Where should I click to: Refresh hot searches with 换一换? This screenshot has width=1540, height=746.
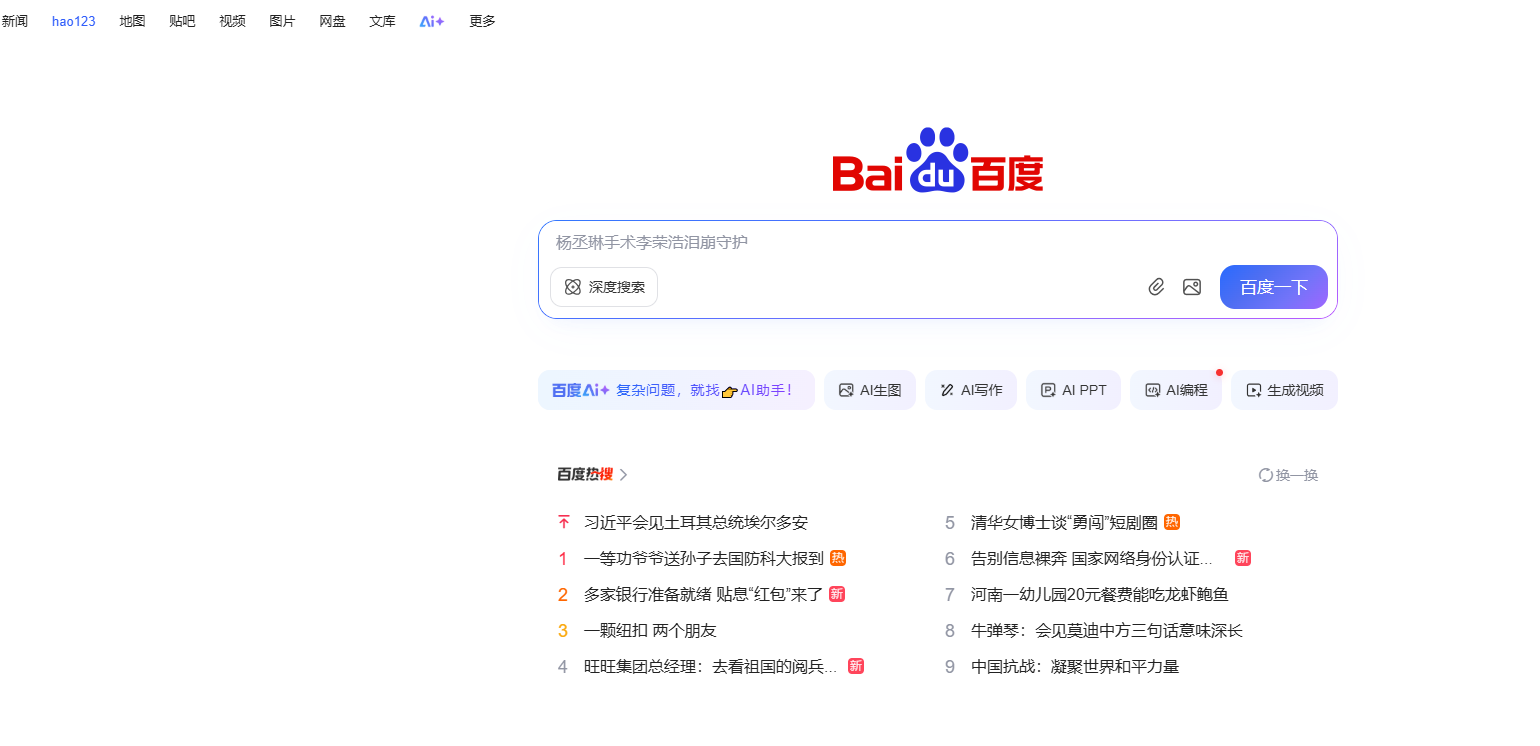[1288, 475]
